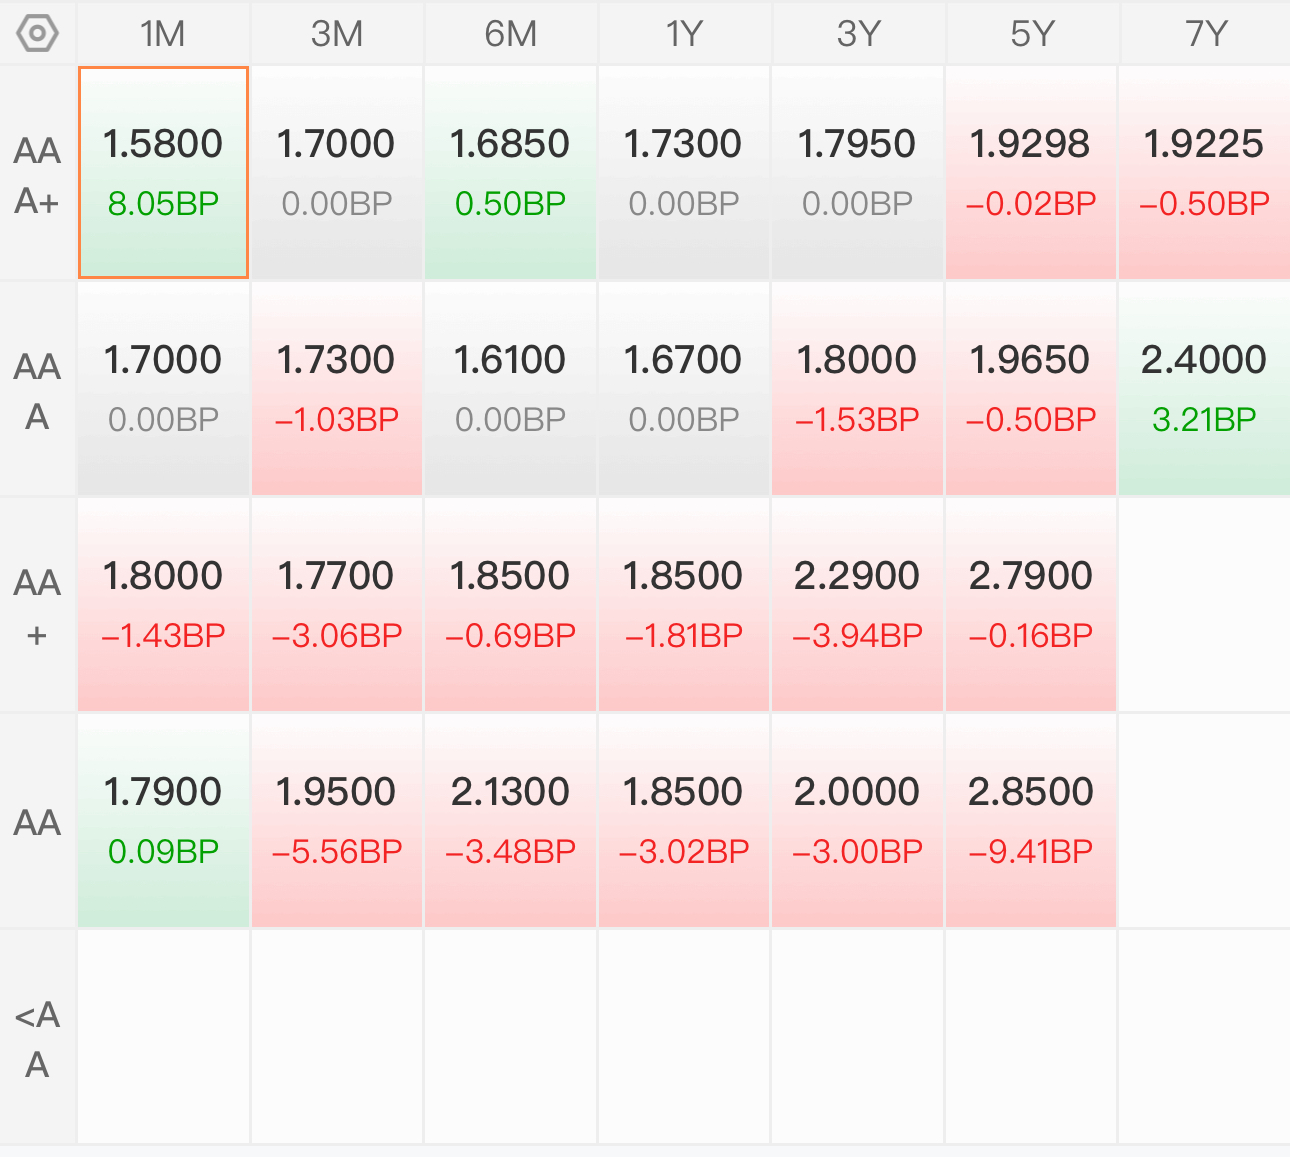The width and height of the screenshot is (1290, 1157).
Task: Click the 3Y tenor header
Action: click(858, 33)
